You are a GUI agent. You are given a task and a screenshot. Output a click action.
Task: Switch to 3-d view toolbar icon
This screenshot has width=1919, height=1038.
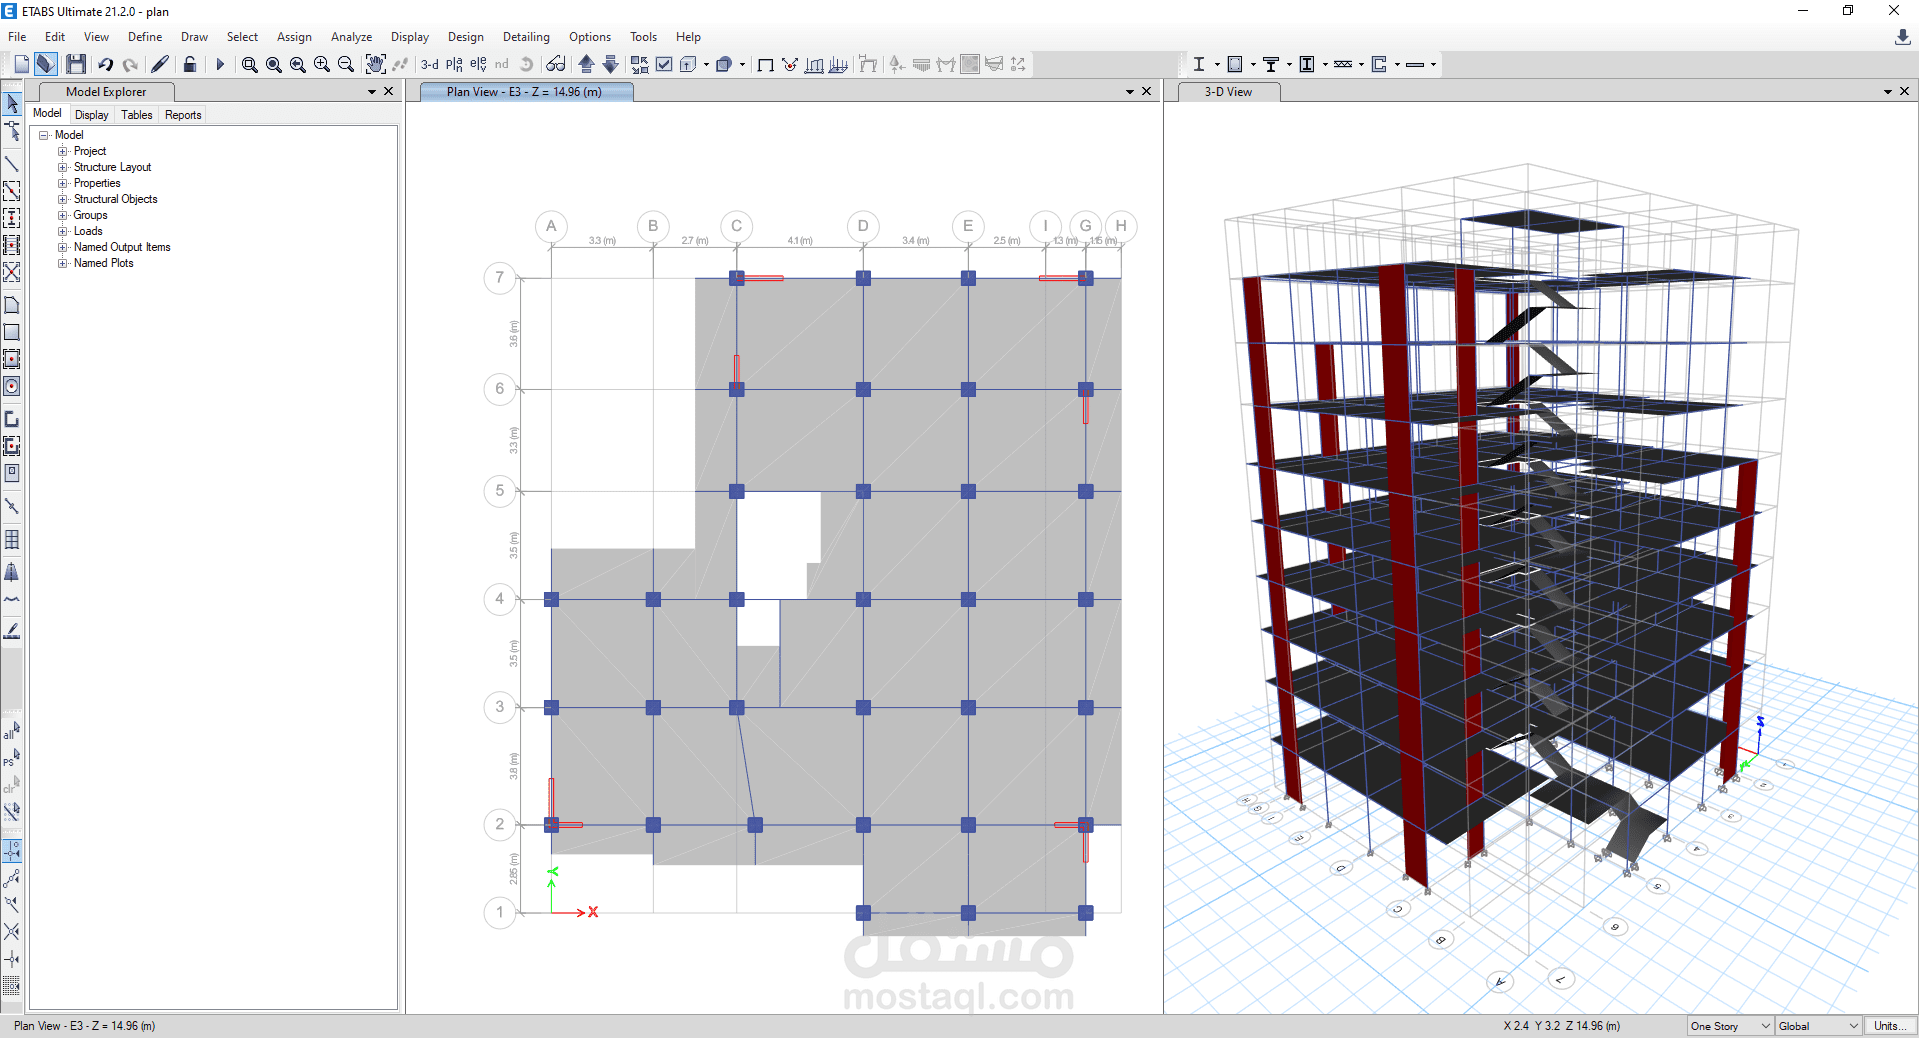pyautogui.click(x=430, y=64)
